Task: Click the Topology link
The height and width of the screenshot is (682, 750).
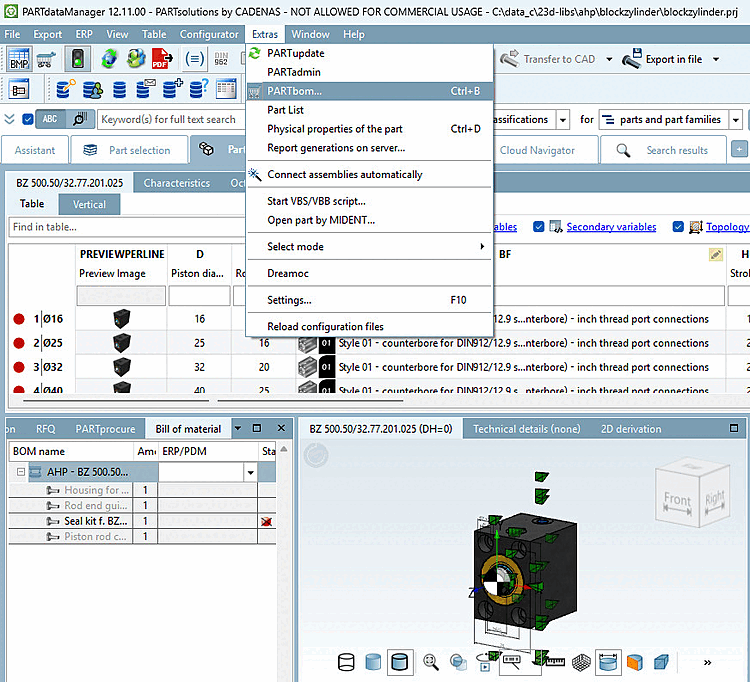Action: click(728, 227)
